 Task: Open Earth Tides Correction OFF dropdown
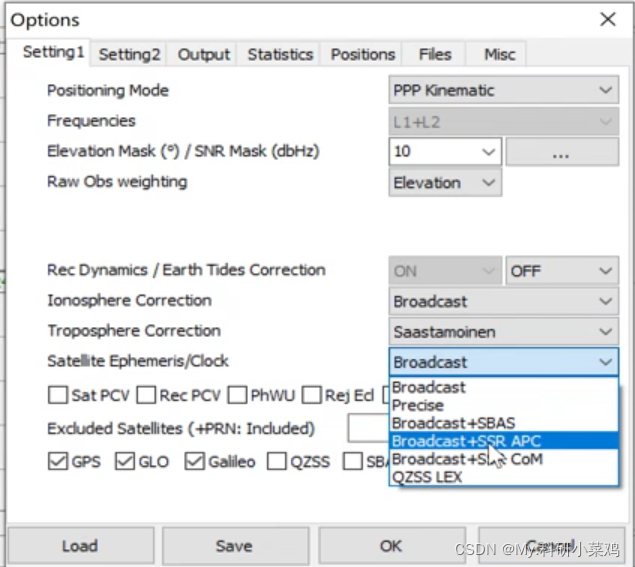coord(562,271)
